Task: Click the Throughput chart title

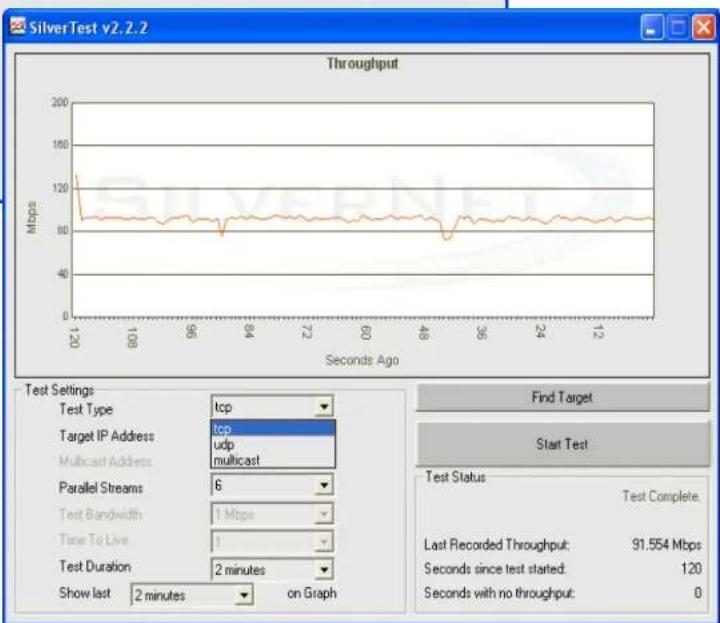Action: [x=362, y=63]
